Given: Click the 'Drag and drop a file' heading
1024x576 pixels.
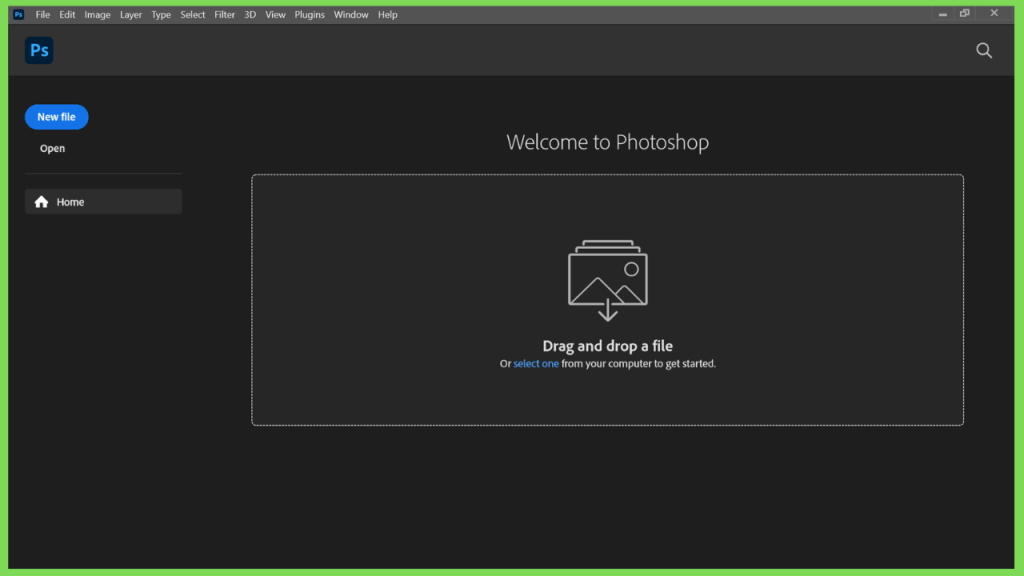Looking at the screenshot, I should coord(607,345).
